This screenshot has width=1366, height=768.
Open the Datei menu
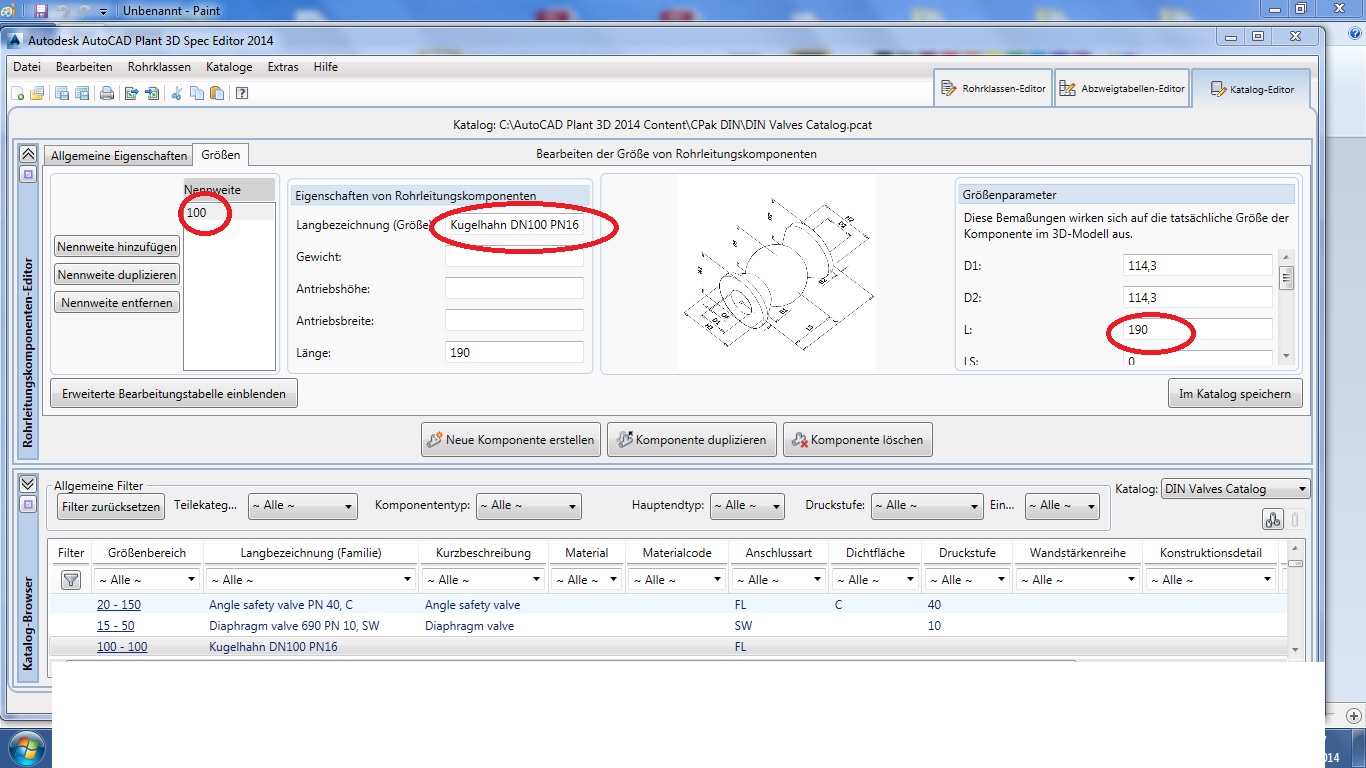[27, 67]
